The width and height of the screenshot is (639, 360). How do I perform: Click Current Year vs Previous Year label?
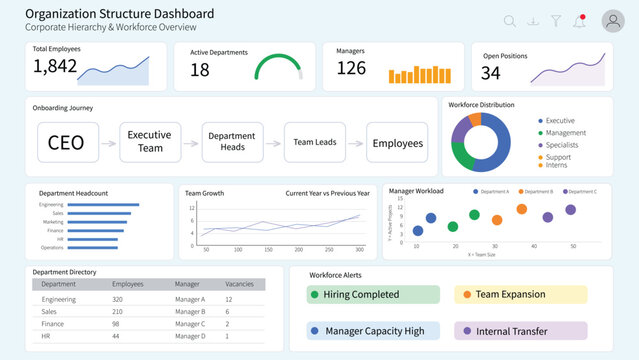328,193
